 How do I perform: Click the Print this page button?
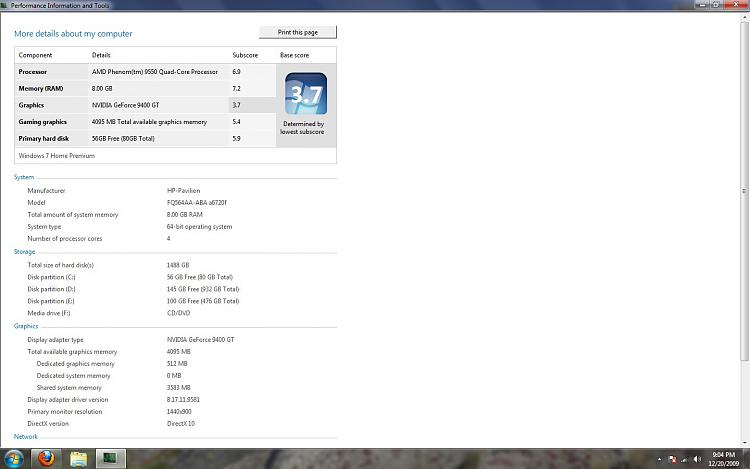298,32
